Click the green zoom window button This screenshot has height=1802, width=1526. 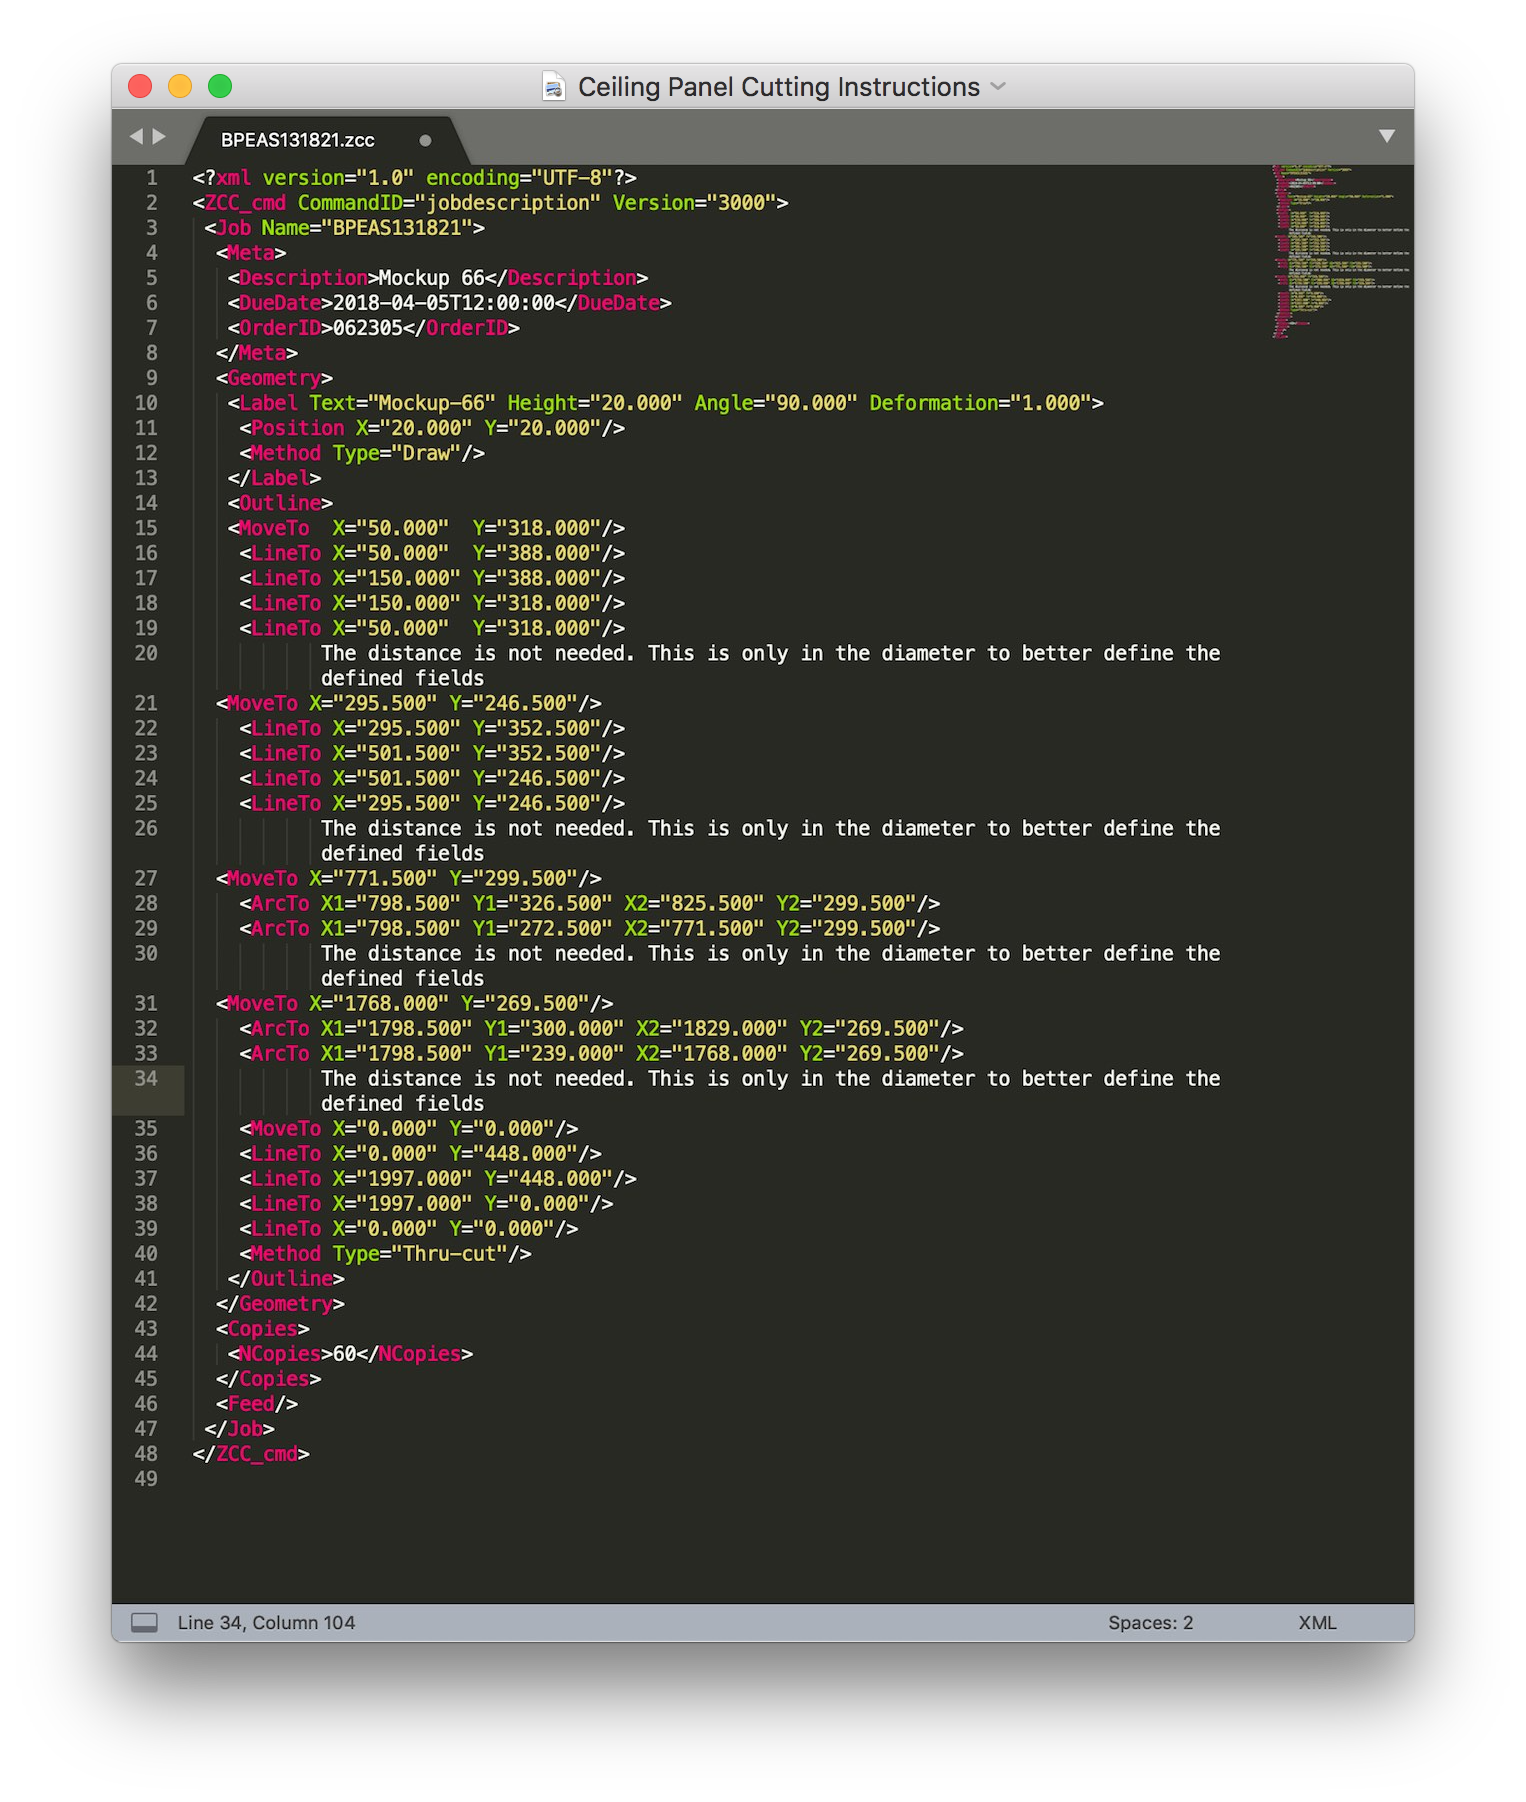(220, 86)
